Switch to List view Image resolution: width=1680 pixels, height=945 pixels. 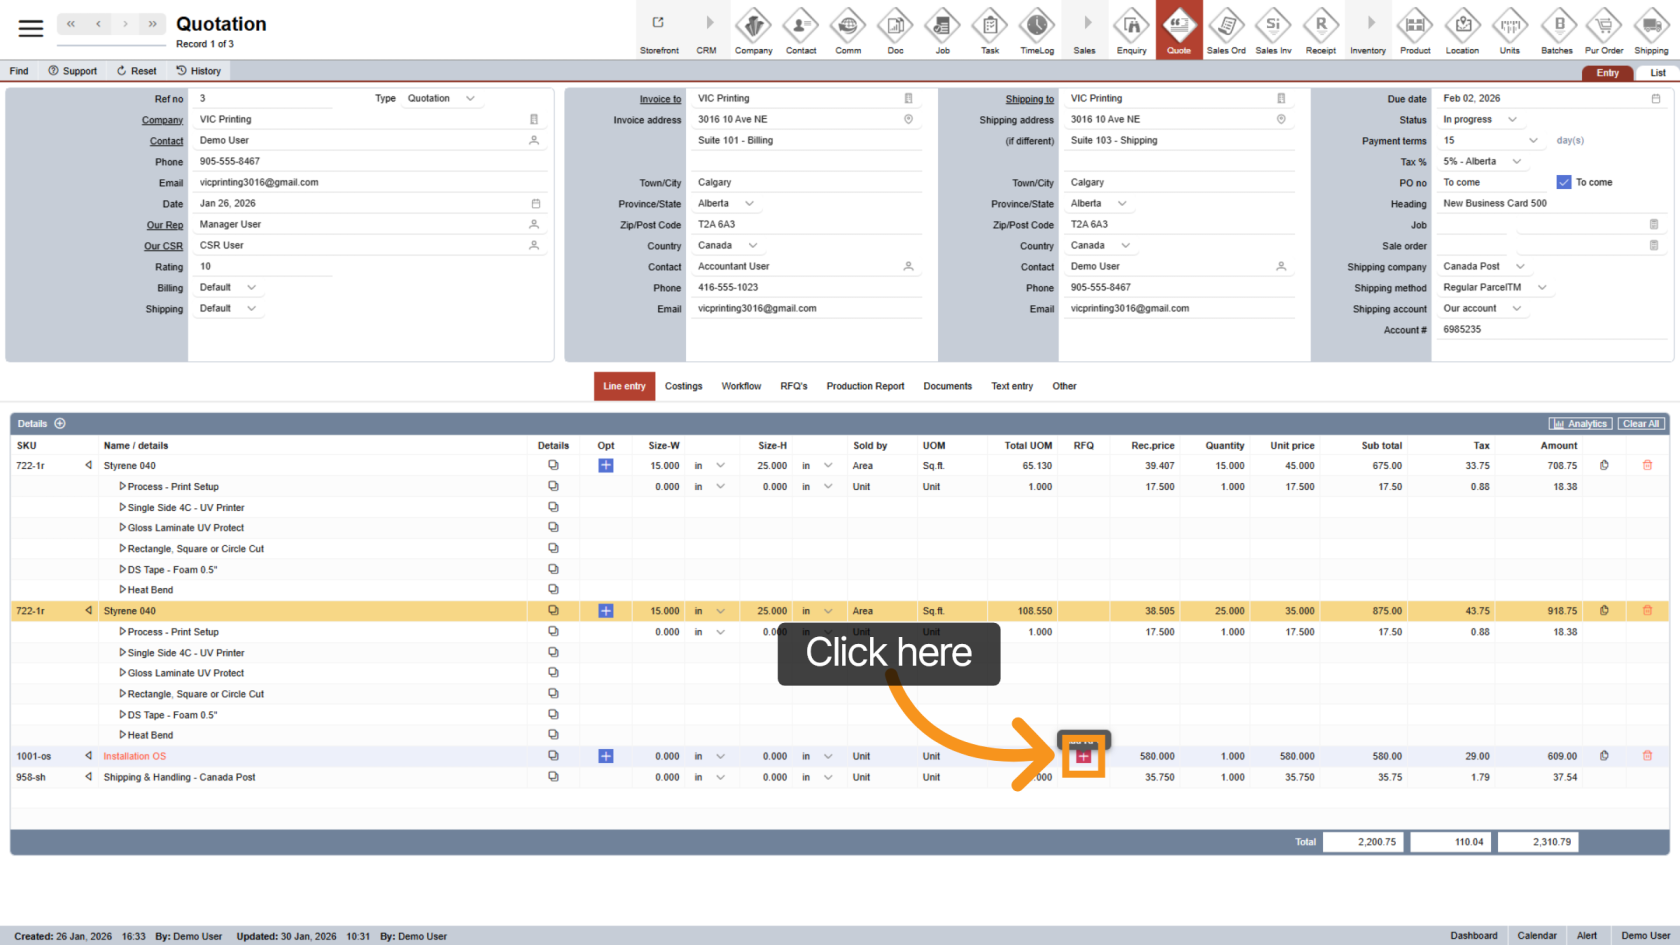click(1657, 73)
